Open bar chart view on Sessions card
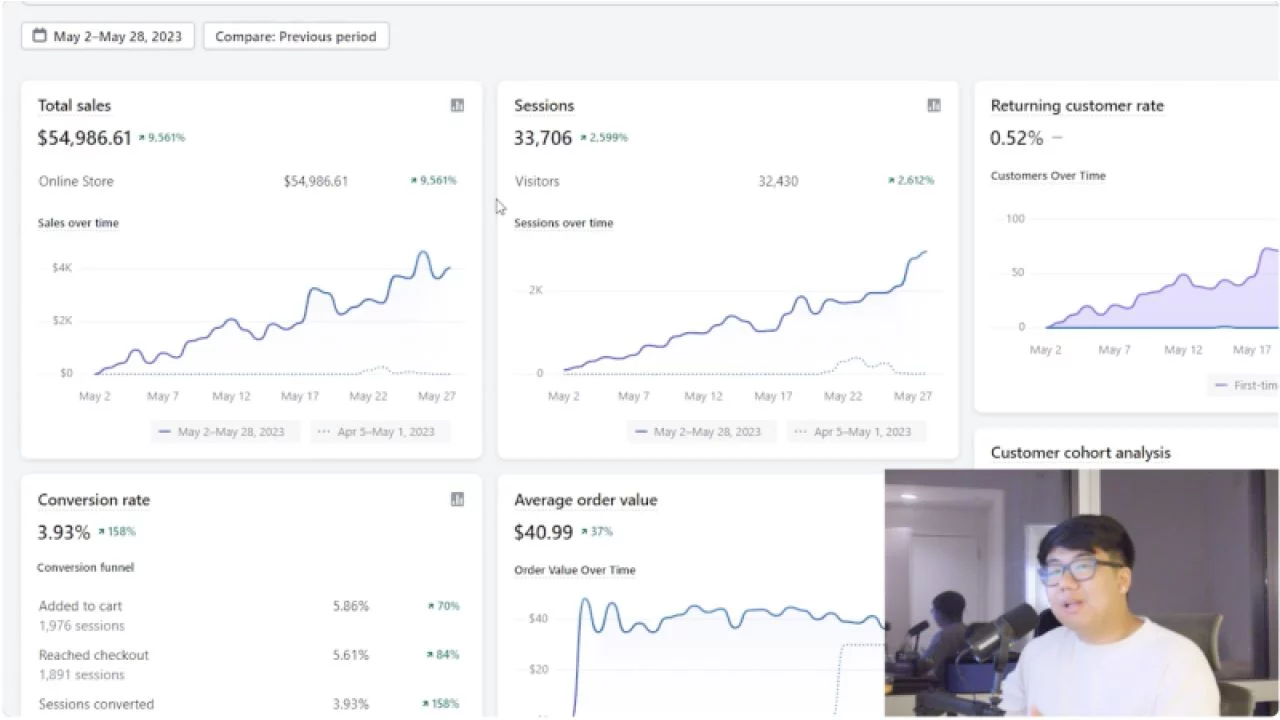The width and height of the screenshot is (1280, 720). point(933,105)
